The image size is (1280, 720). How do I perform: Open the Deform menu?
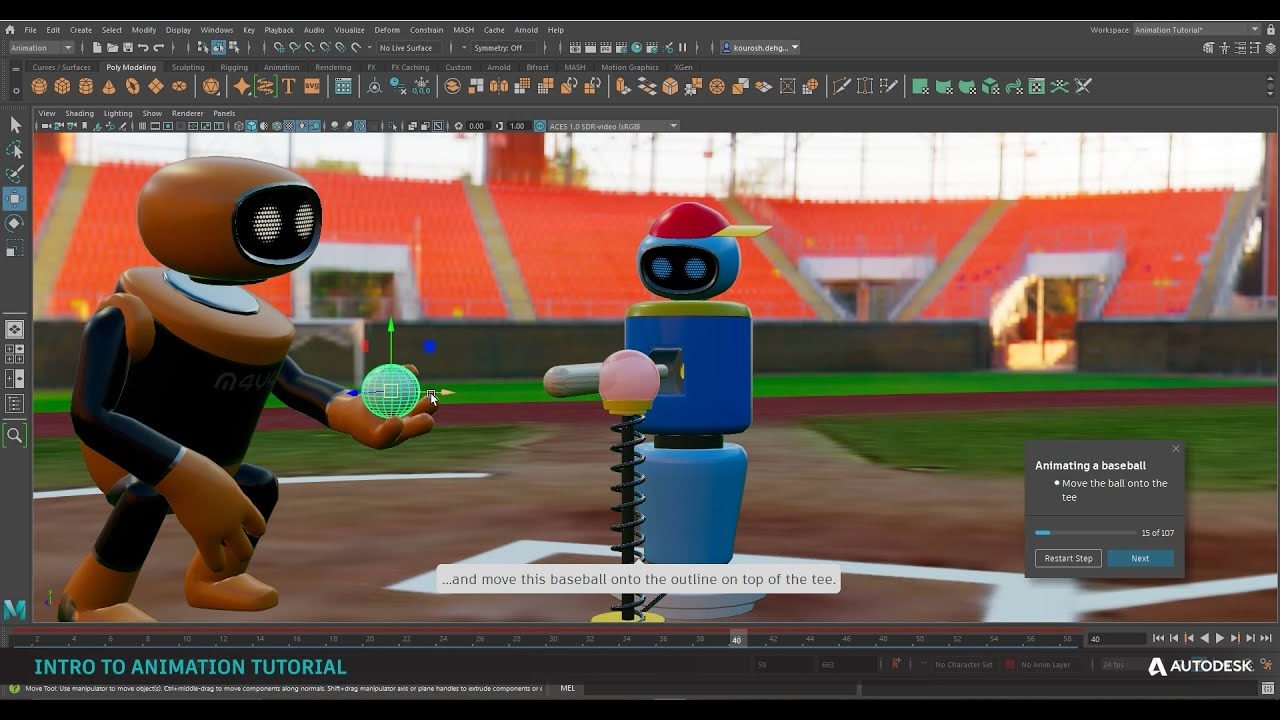[386, 30]
